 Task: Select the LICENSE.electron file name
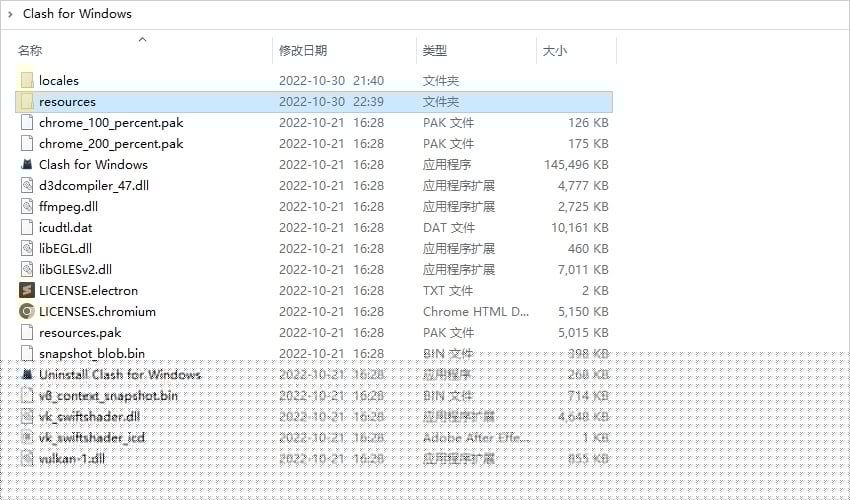88,290
